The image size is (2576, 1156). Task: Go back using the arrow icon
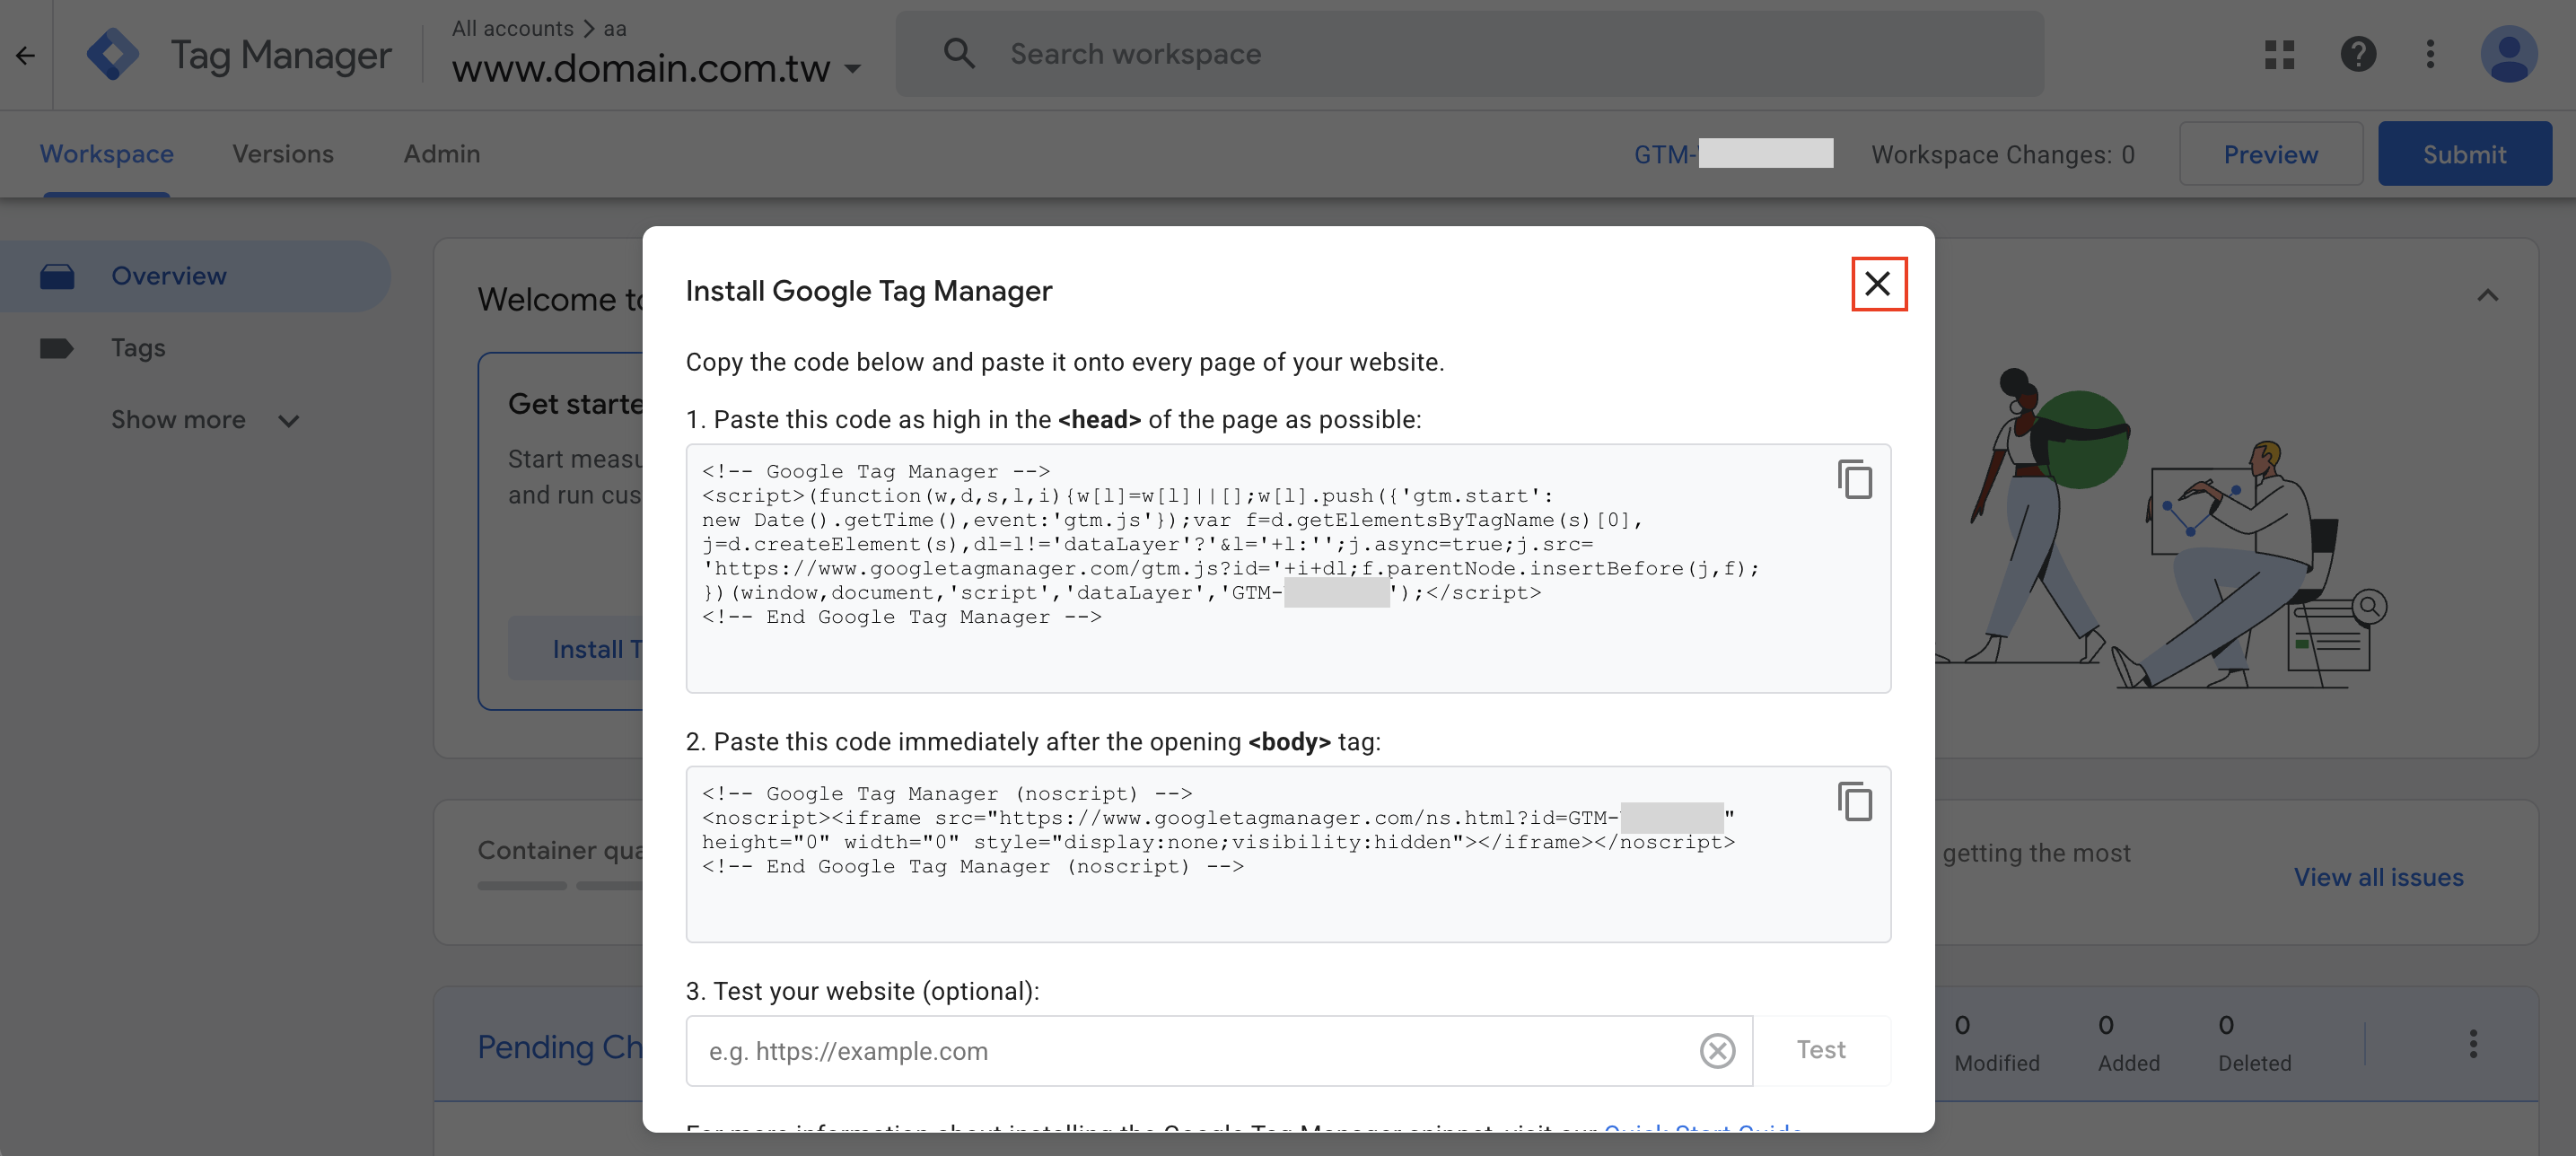click(25, 55)
